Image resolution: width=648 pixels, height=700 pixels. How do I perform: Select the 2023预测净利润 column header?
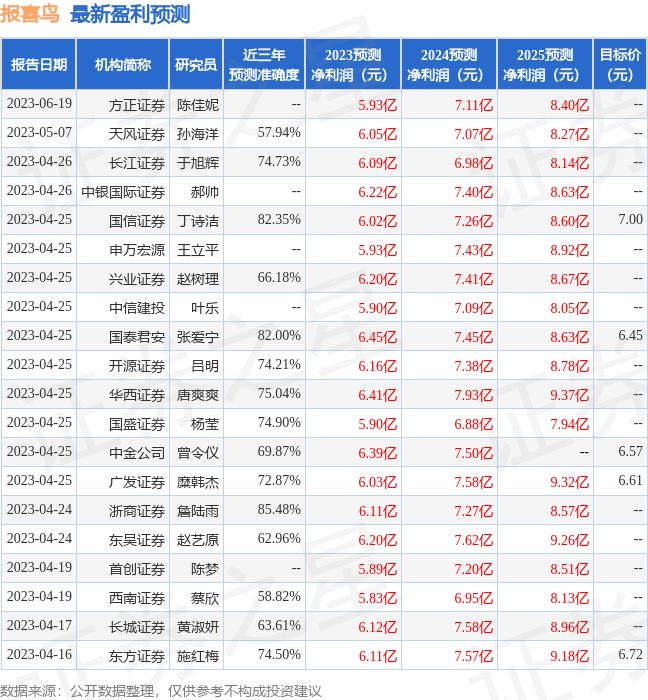353,65
